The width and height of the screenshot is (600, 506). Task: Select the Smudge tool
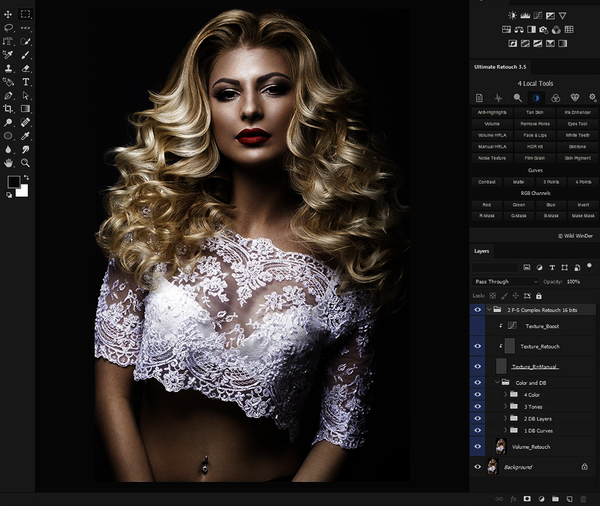25,150
